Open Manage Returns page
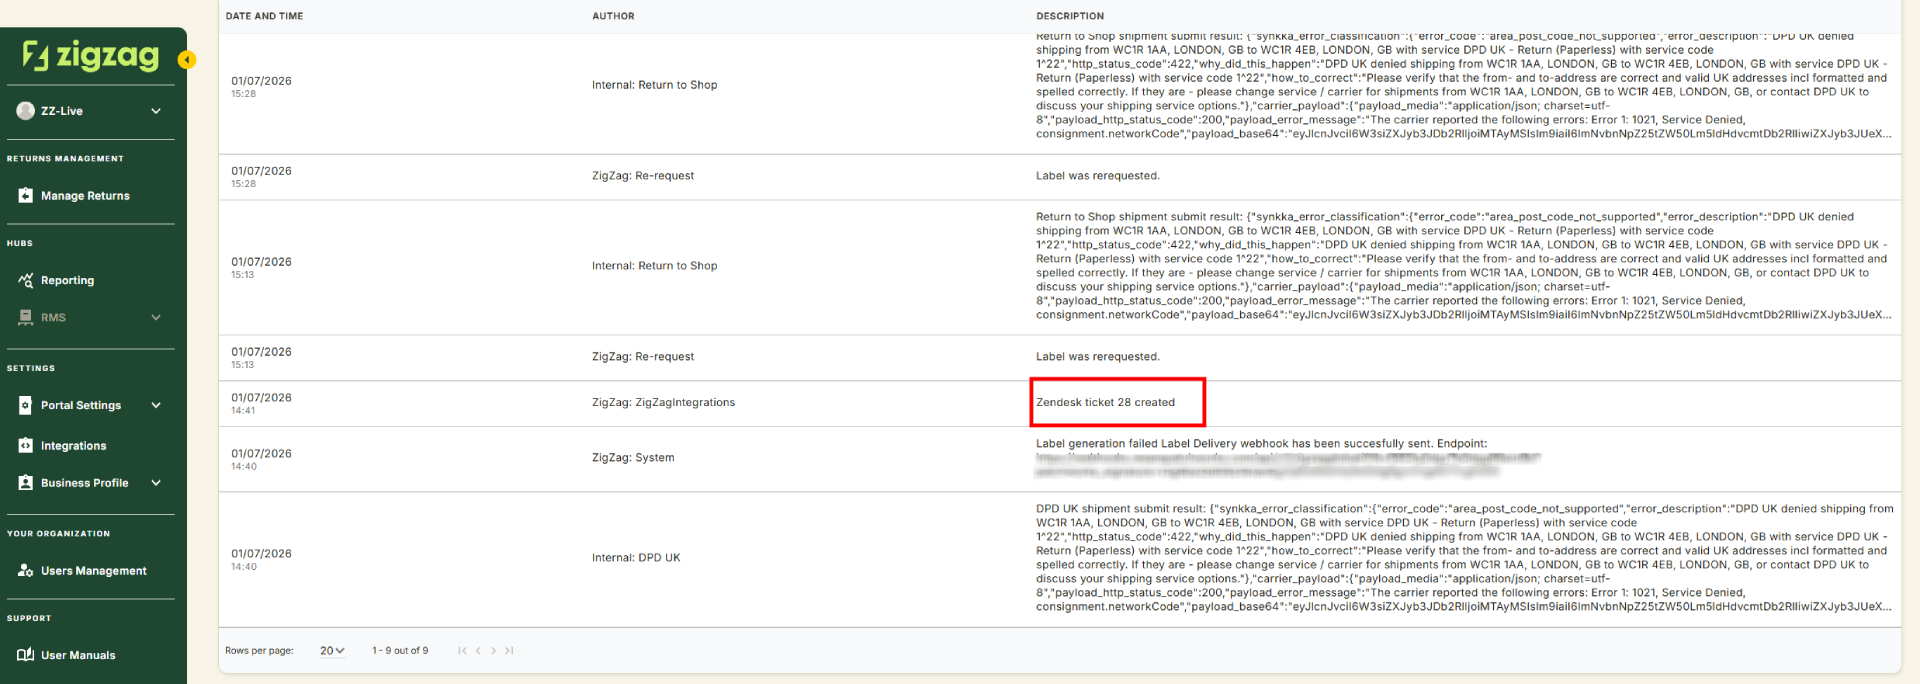This screenshot has width=1920, height=684. 85,196
